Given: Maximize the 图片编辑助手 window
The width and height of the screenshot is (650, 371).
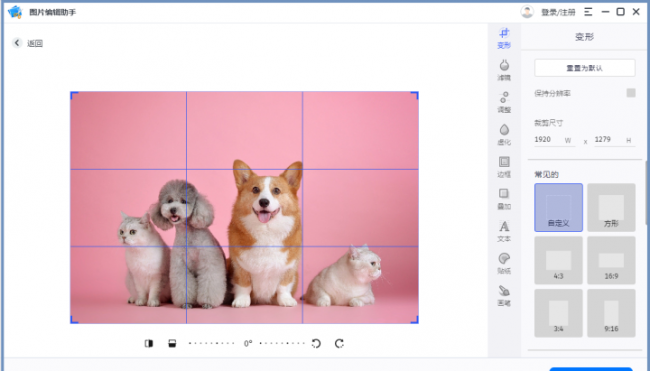Looking at the screenshot, I should coord(620,12).
